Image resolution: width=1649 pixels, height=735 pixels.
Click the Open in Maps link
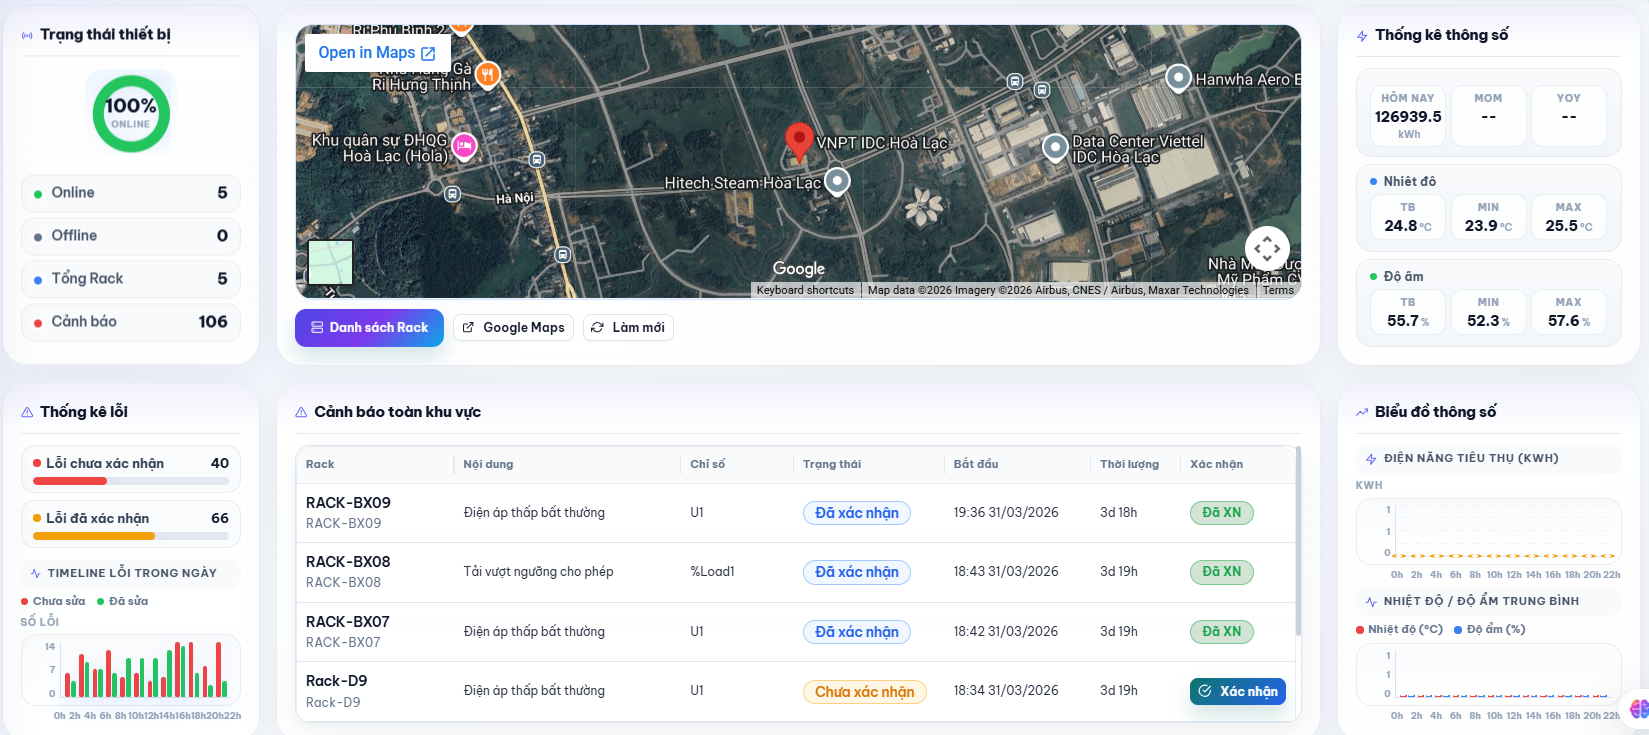[x=376, y=53]
